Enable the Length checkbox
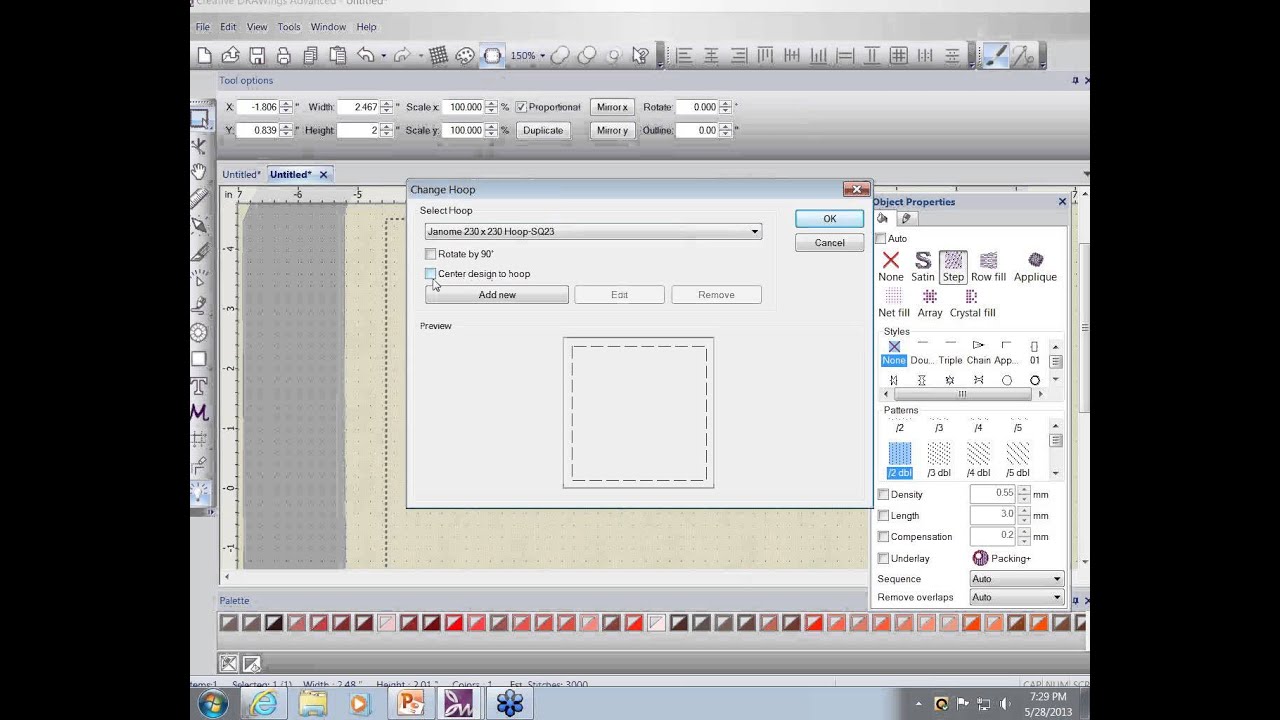This screenshot has height=720, width=1280. [x=883, y=515]
